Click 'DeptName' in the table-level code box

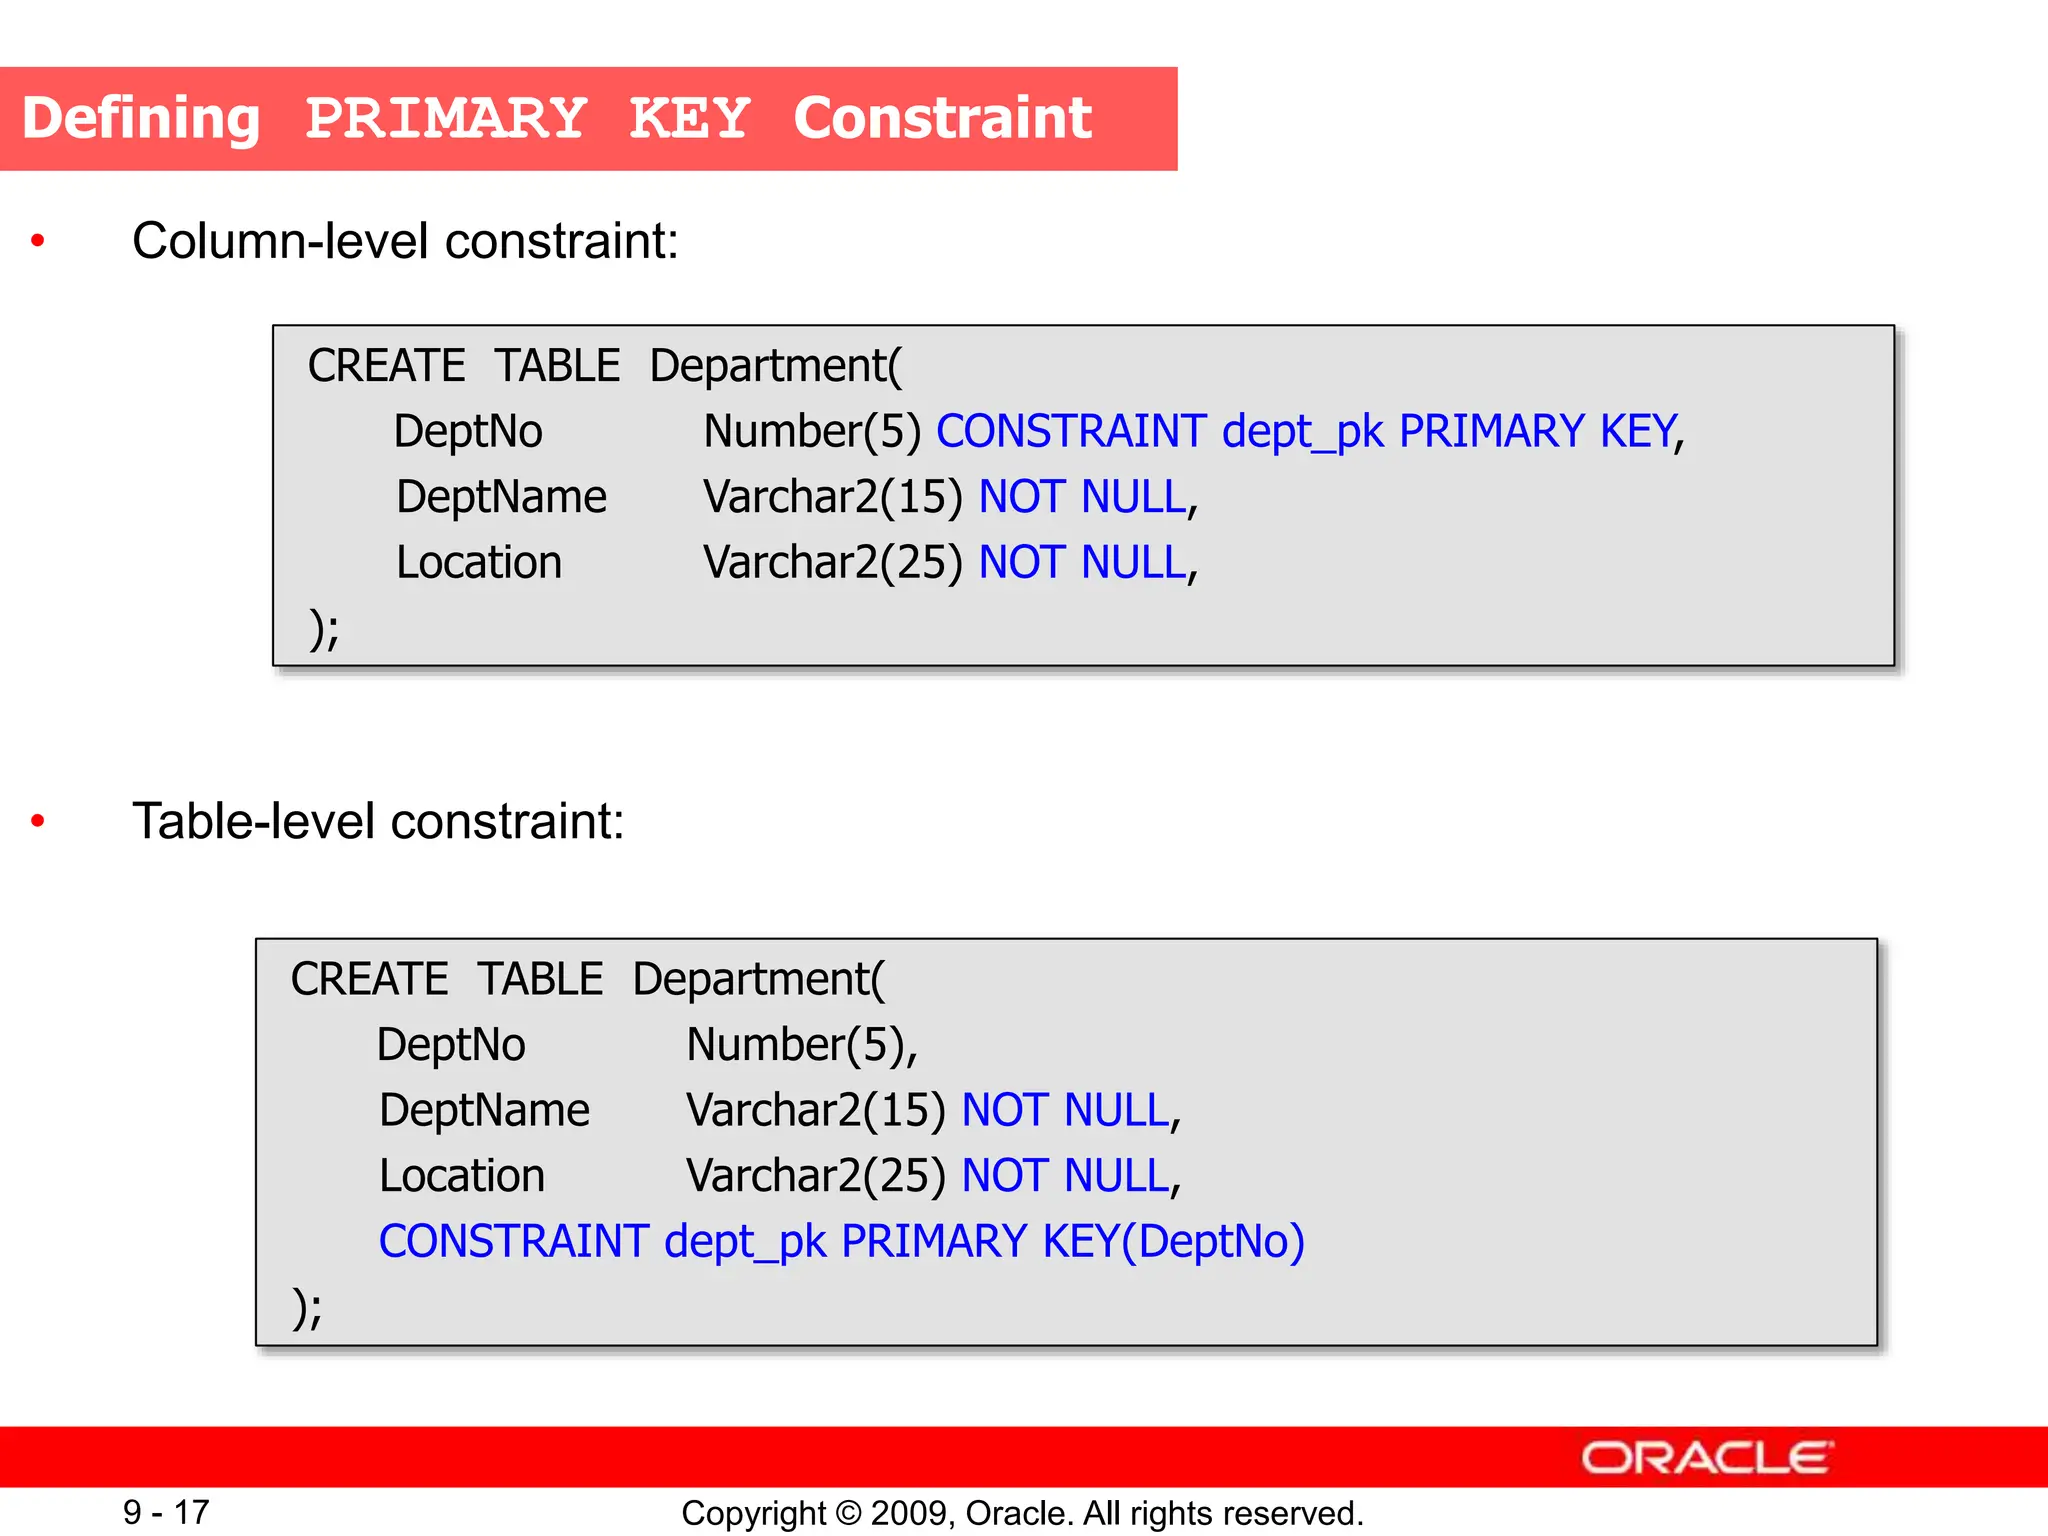coord(484,1110)
